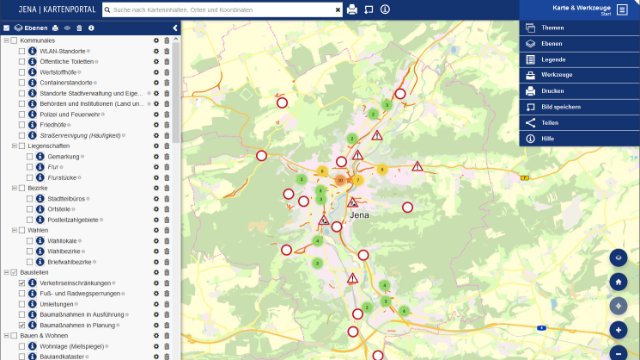The width and height of the screenshot is (640, 360).
Task: Check the Gemarkung layer checkbox
Action: pyautogui.click(x=29, y=156)
